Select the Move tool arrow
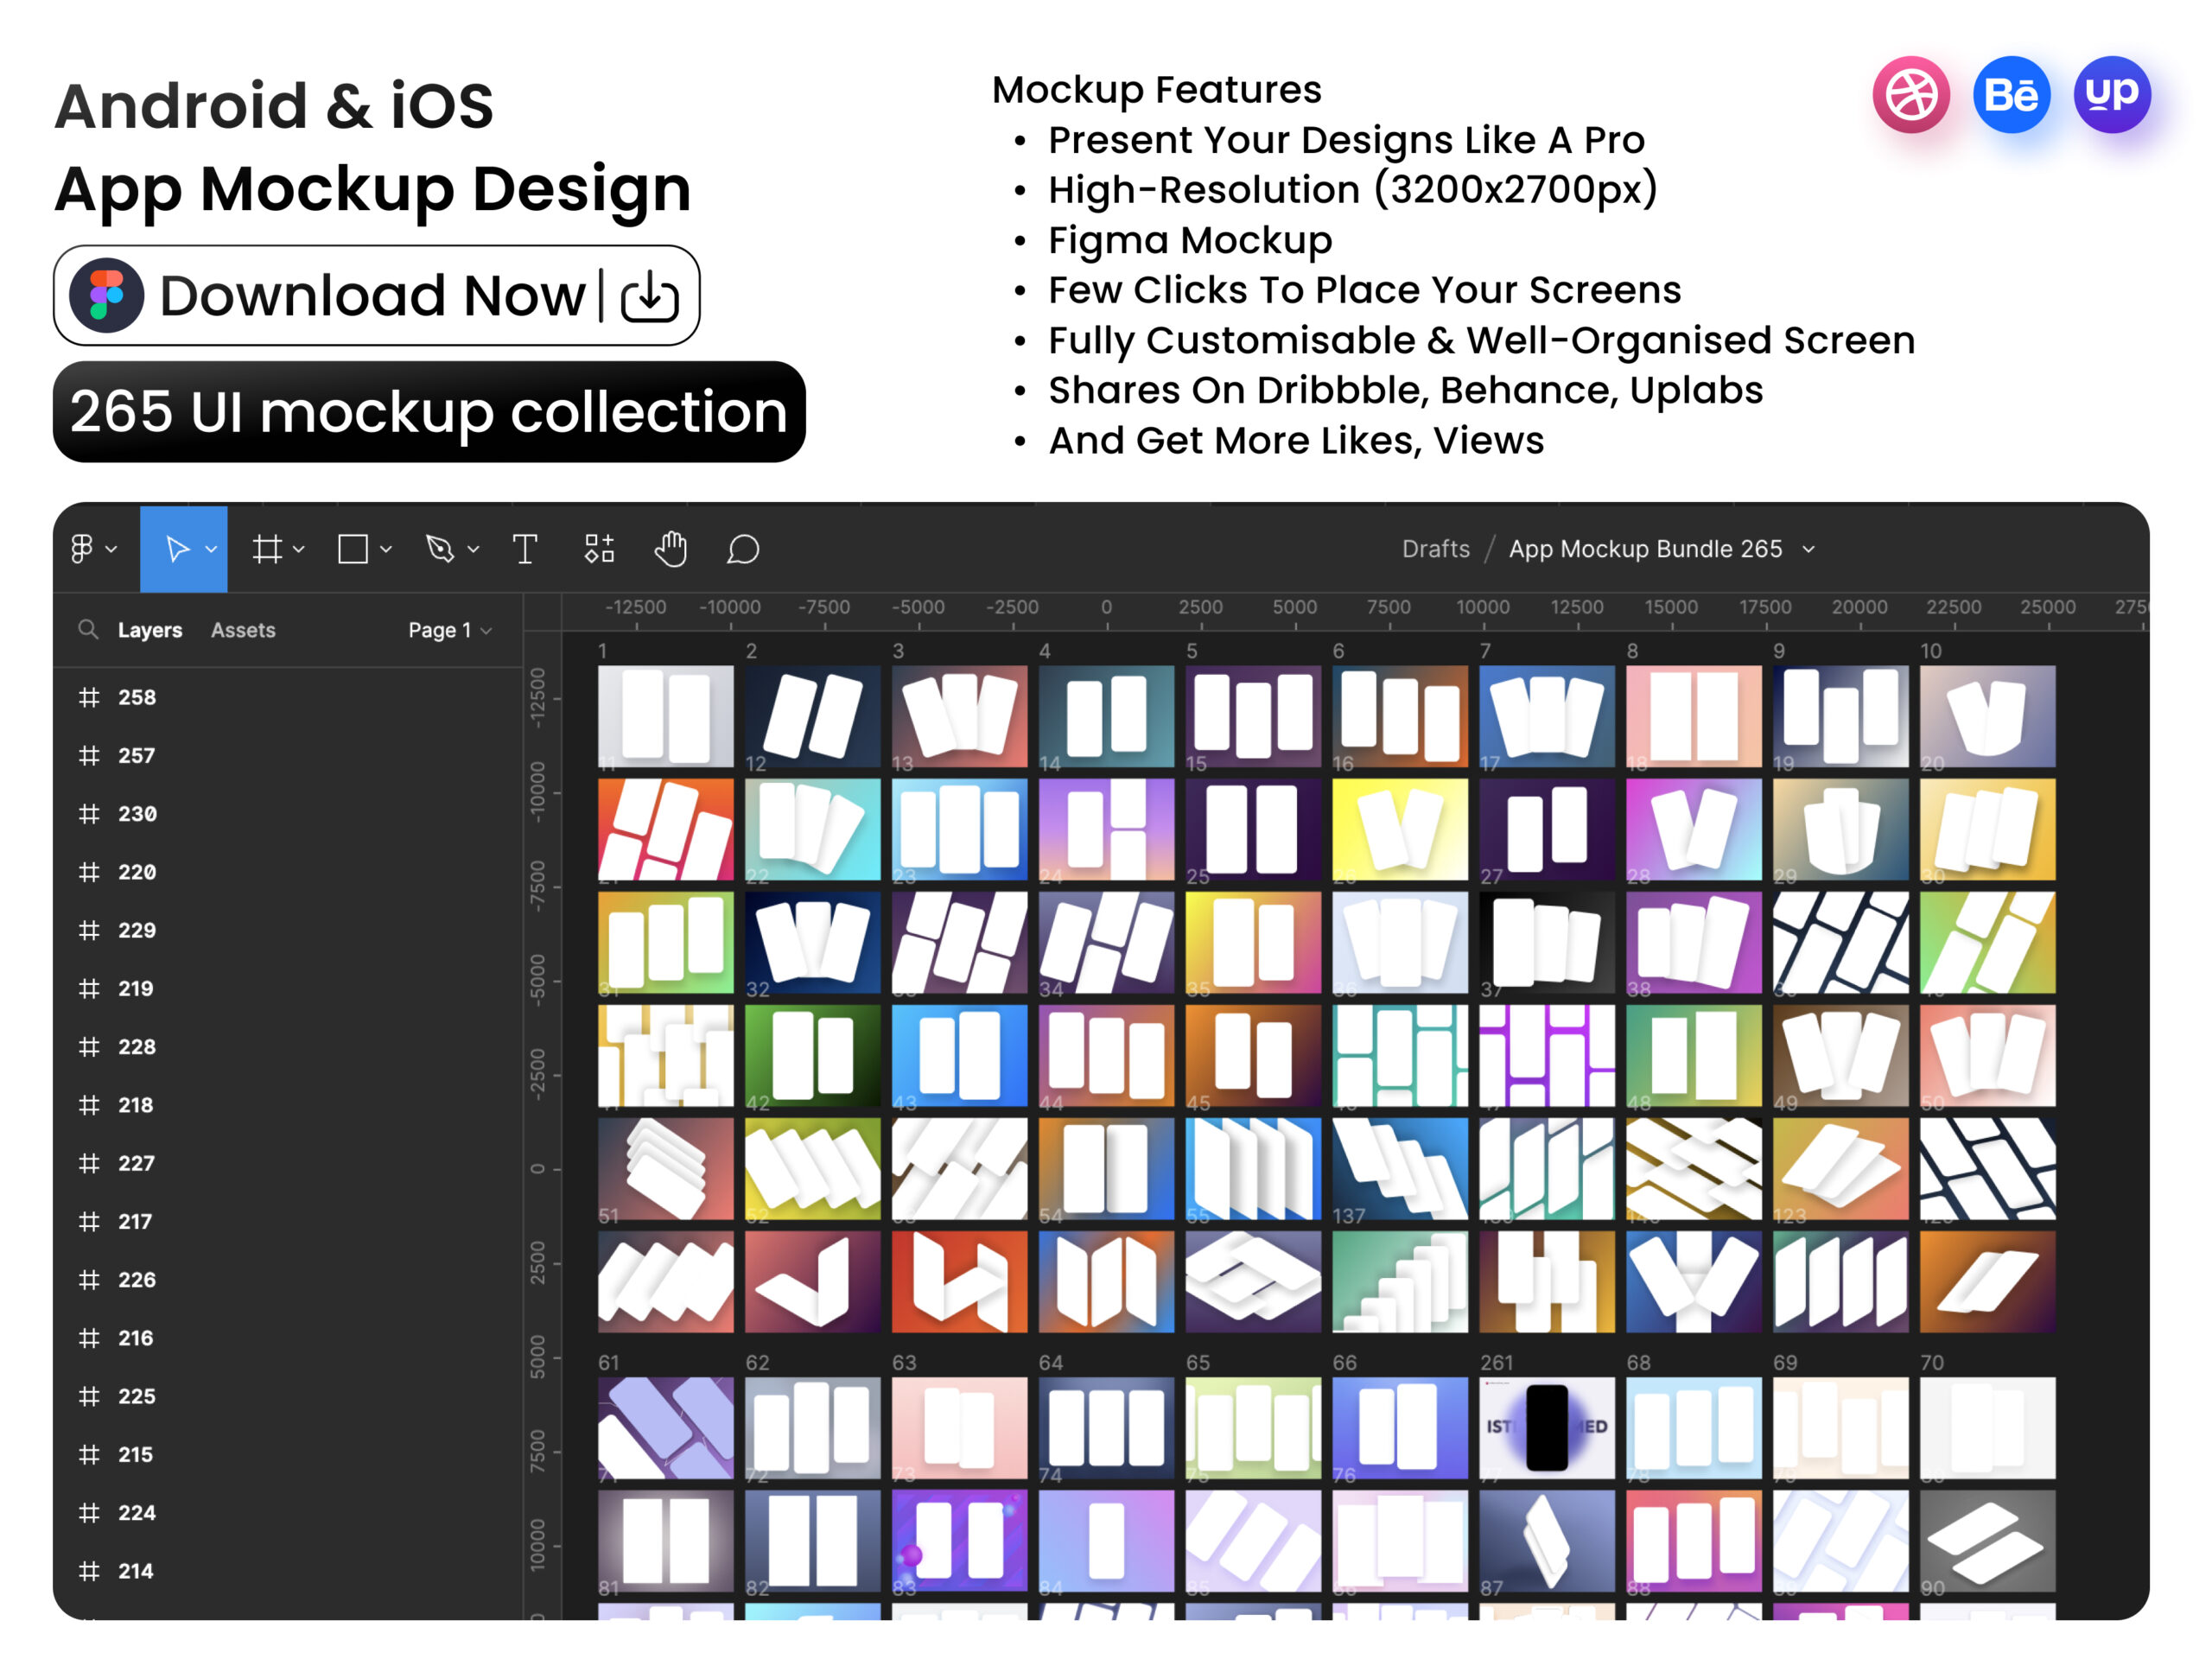Image resolution: width=2212 pixels, height=1659 pixels. (177, 549)
